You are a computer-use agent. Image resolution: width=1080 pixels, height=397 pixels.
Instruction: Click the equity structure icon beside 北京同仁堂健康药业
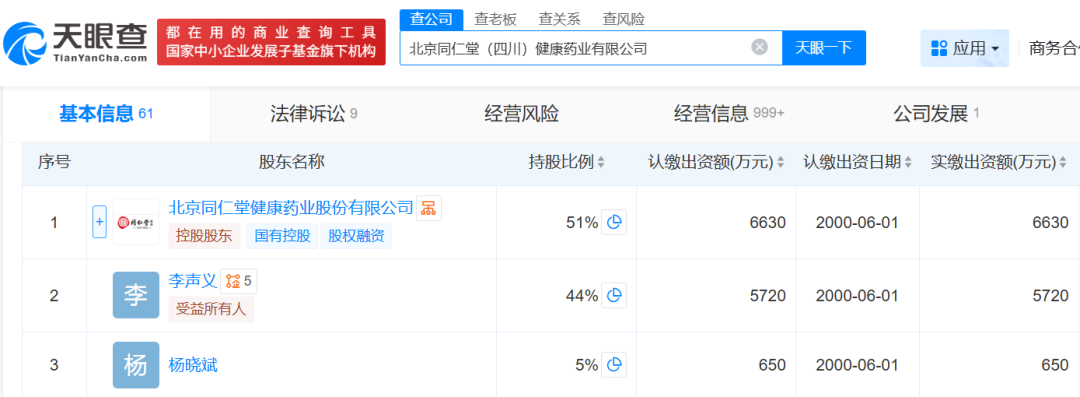tap(429, 207)
